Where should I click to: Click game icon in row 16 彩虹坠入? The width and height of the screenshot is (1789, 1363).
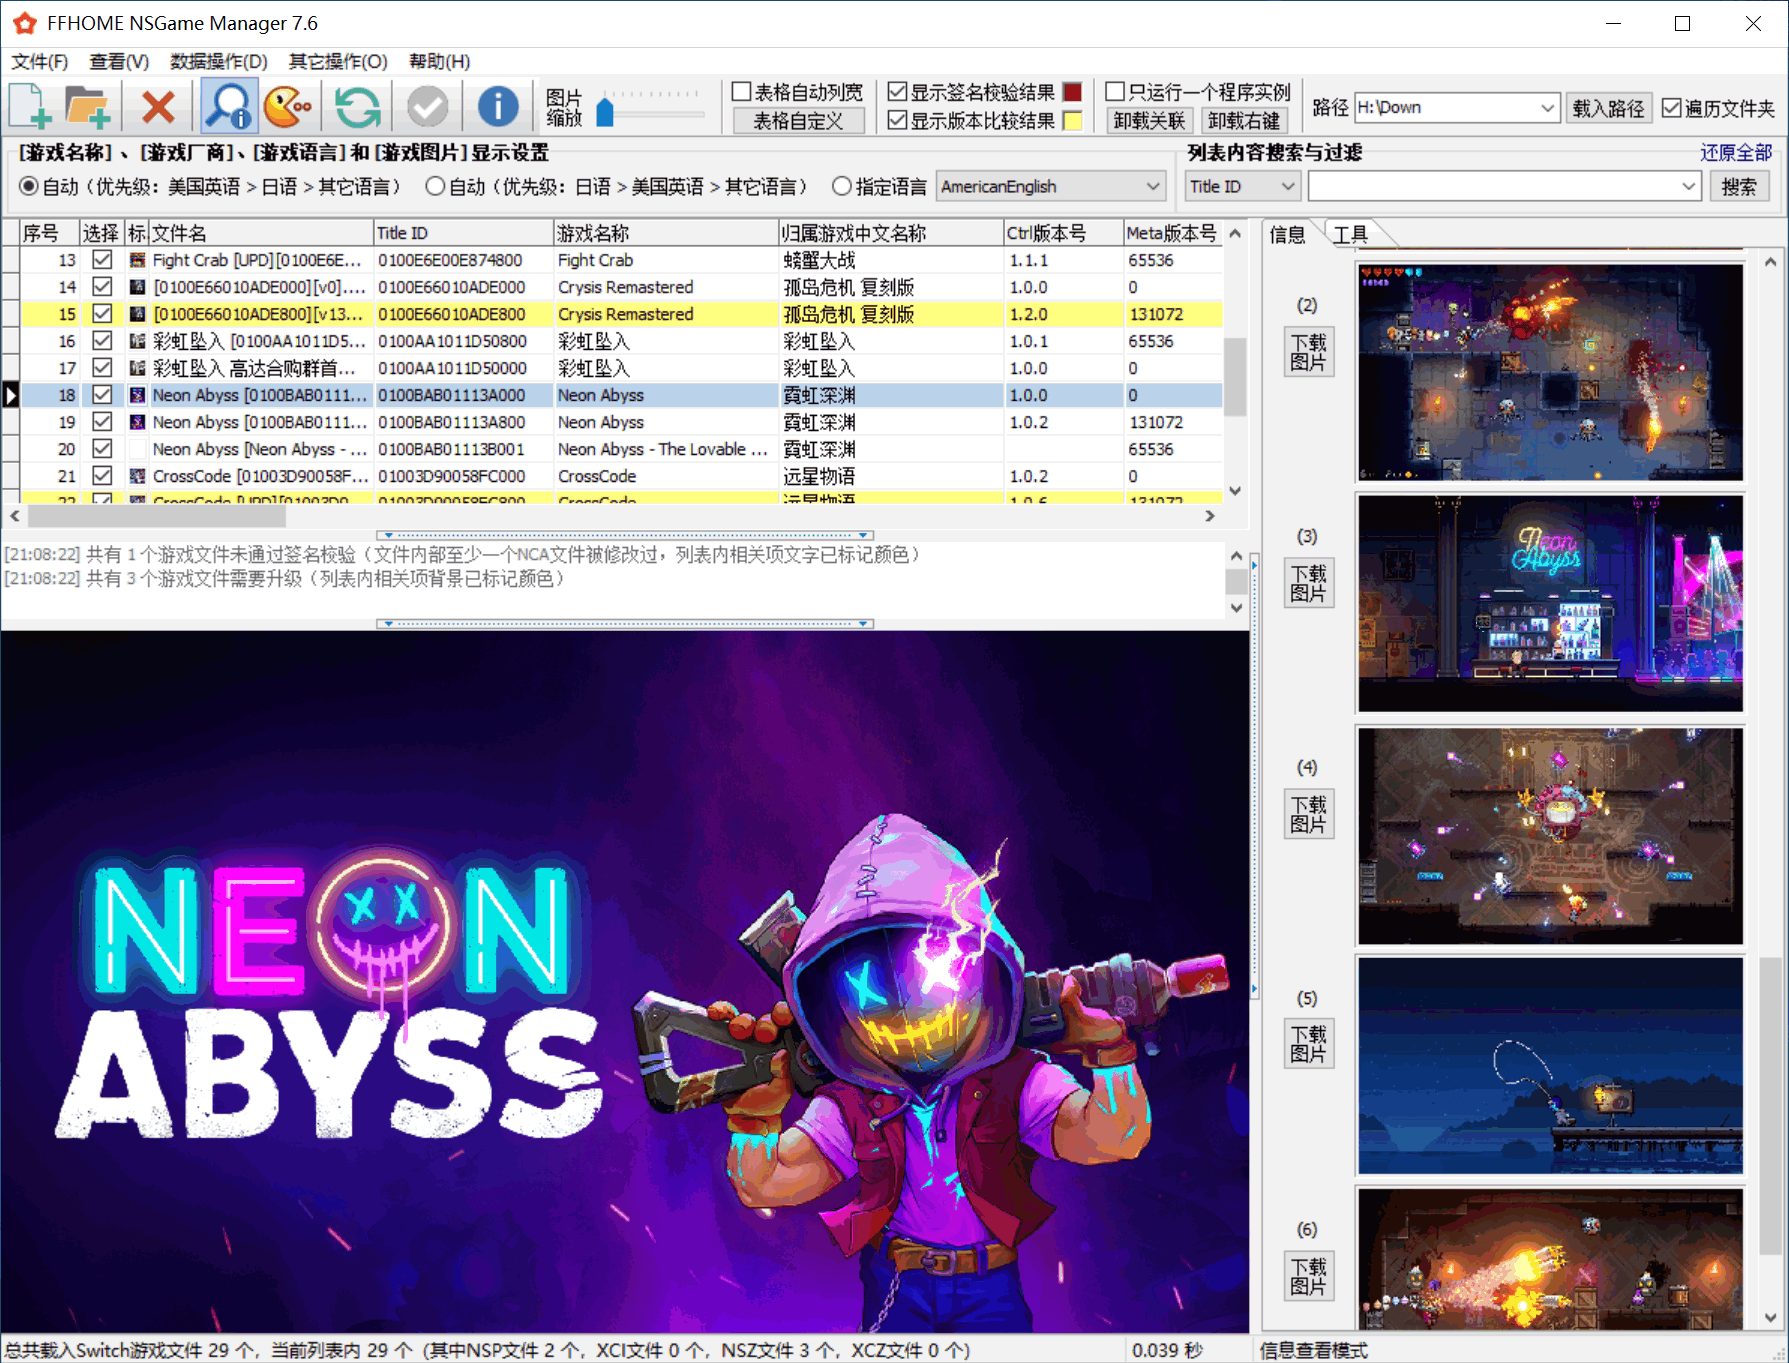coord(137,341)
